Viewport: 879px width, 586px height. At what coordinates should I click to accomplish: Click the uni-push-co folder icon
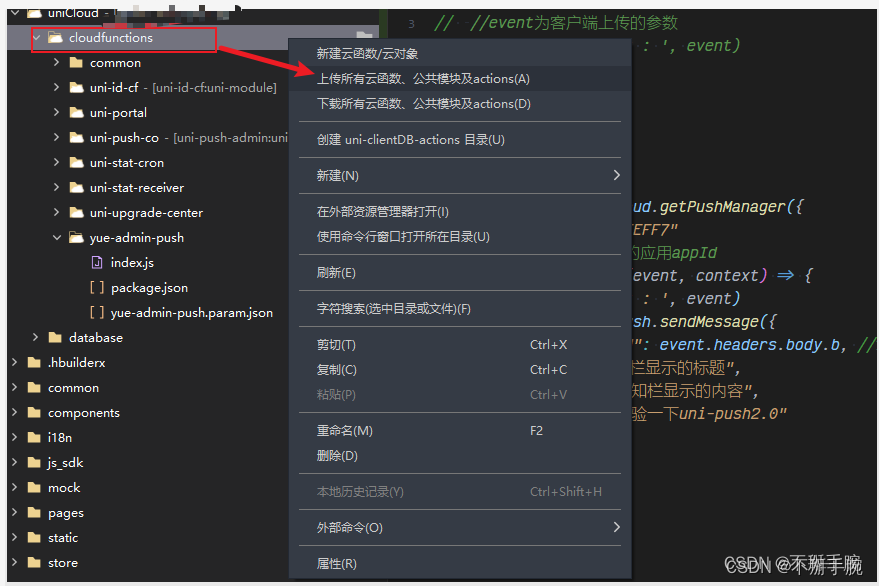coord(76,137)
